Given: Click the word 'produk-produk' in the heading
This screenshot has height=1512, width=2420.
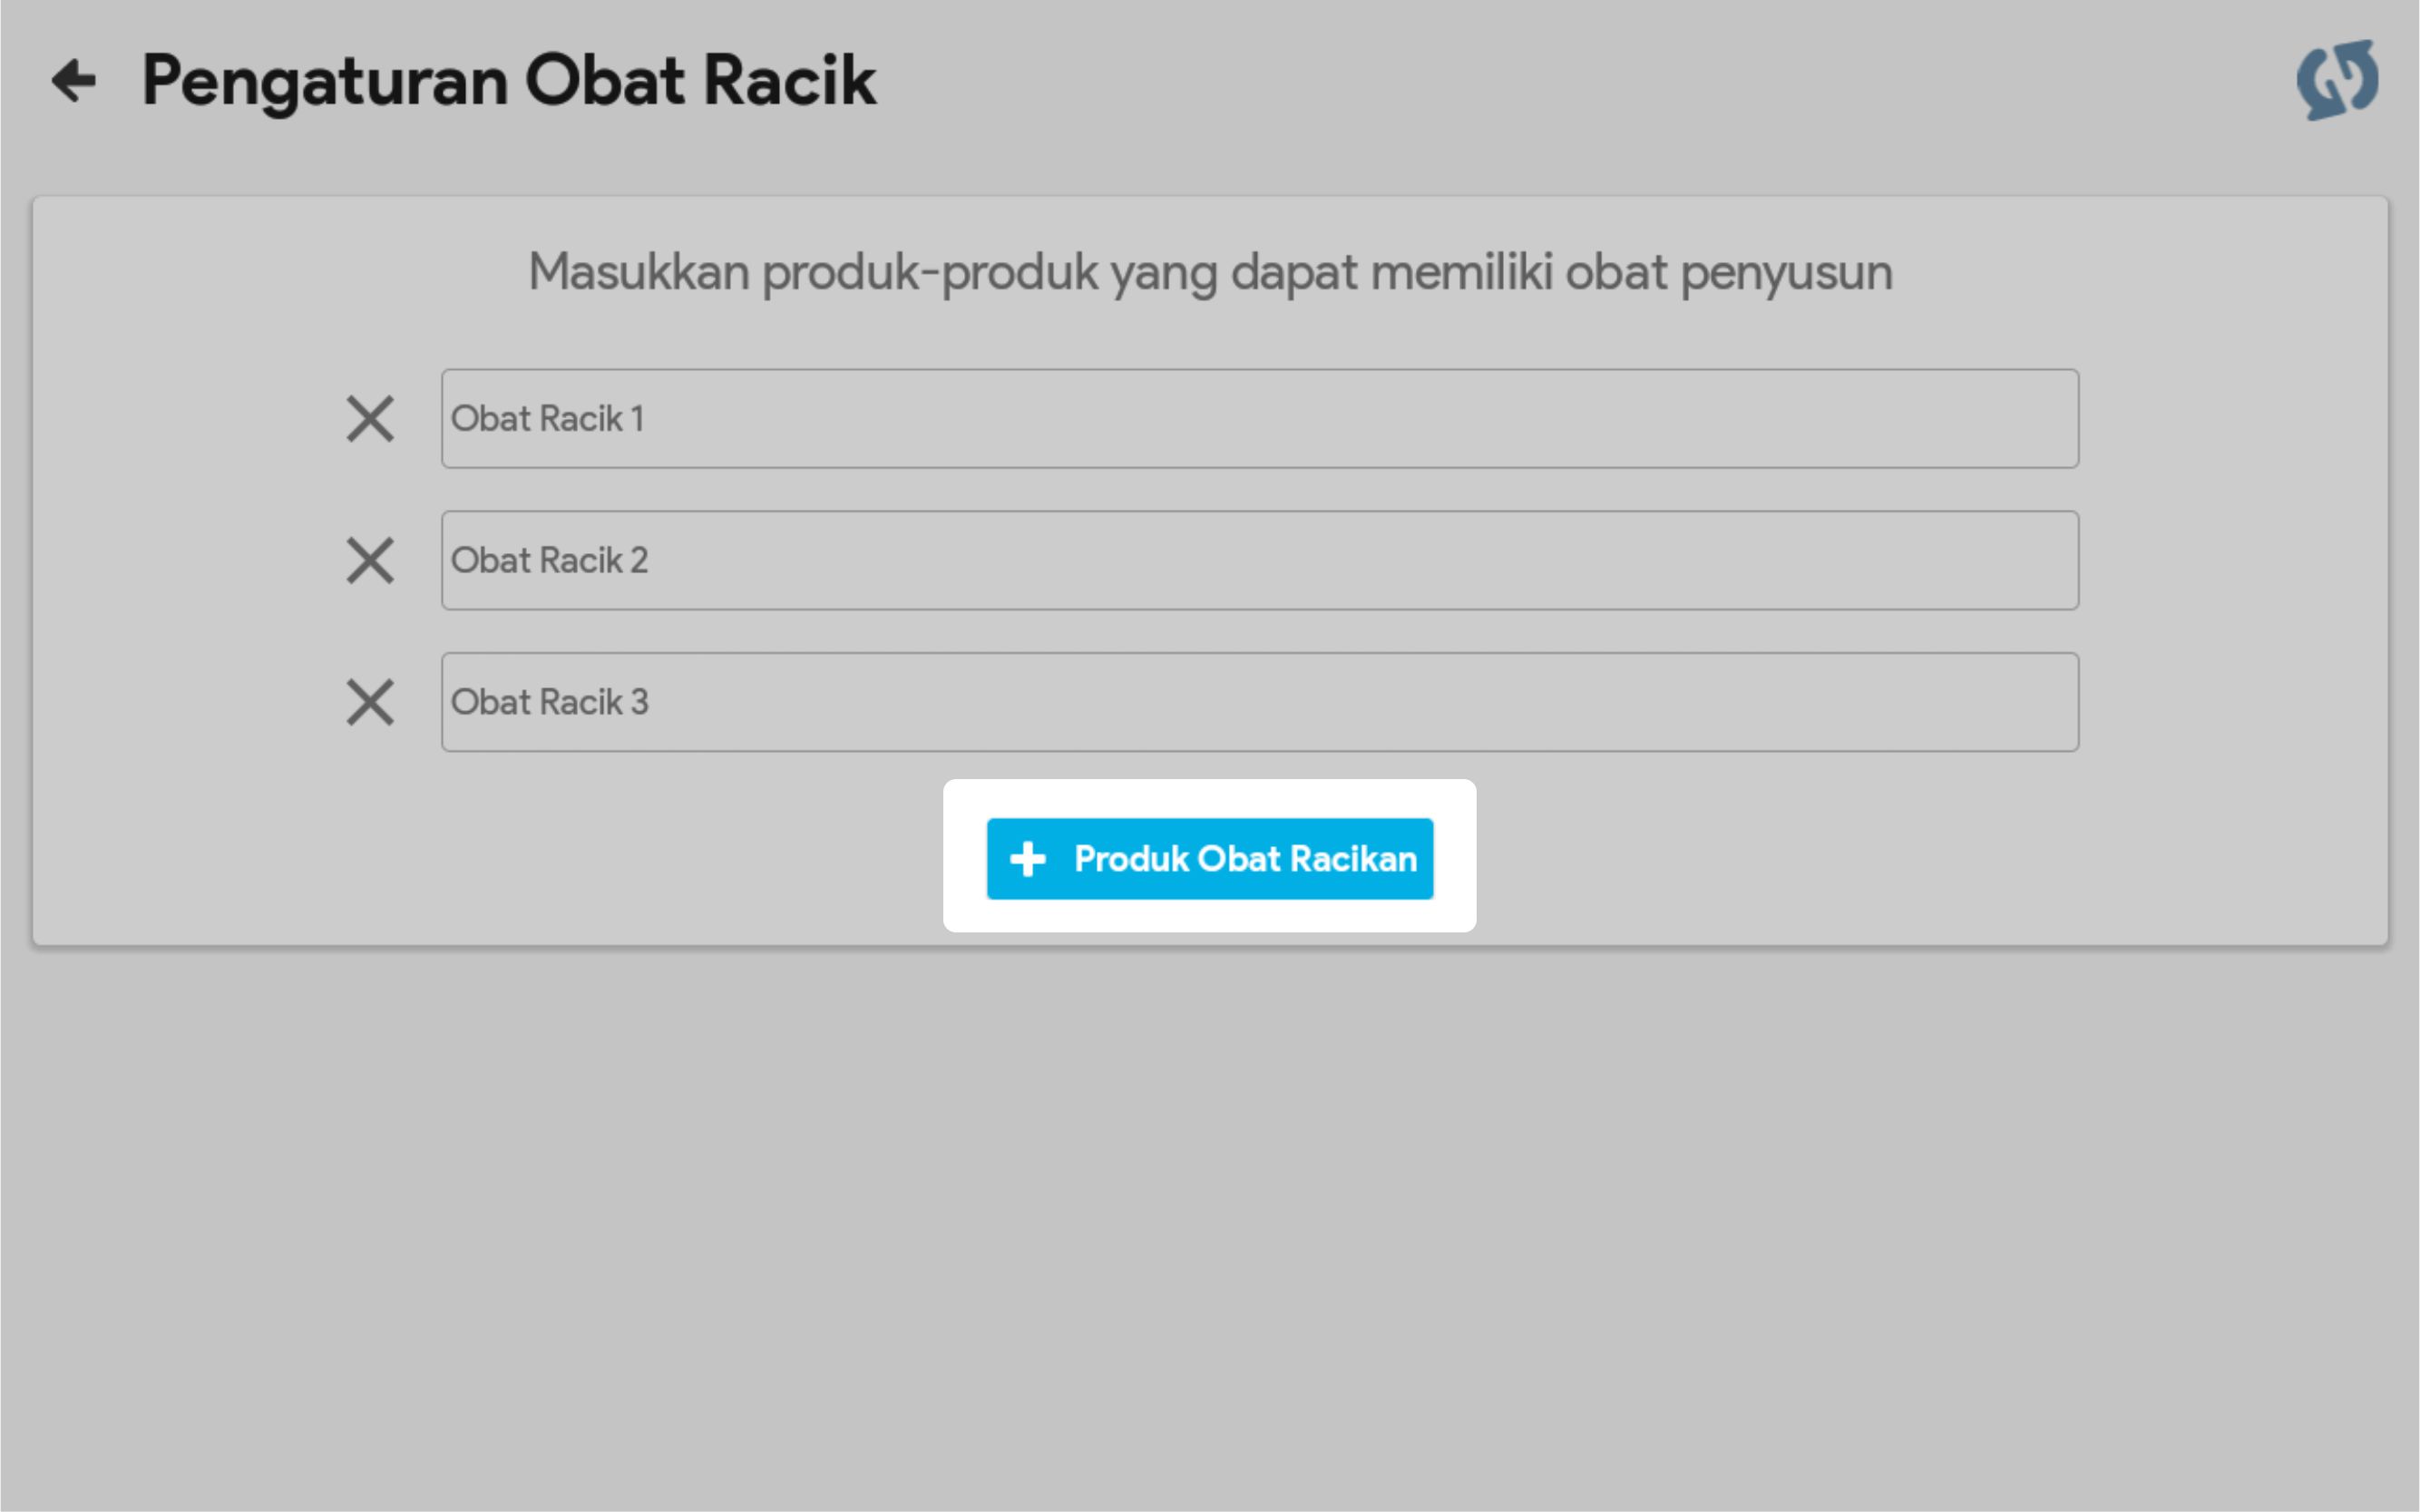Looking at the screenshot, I should click(929, 272).
